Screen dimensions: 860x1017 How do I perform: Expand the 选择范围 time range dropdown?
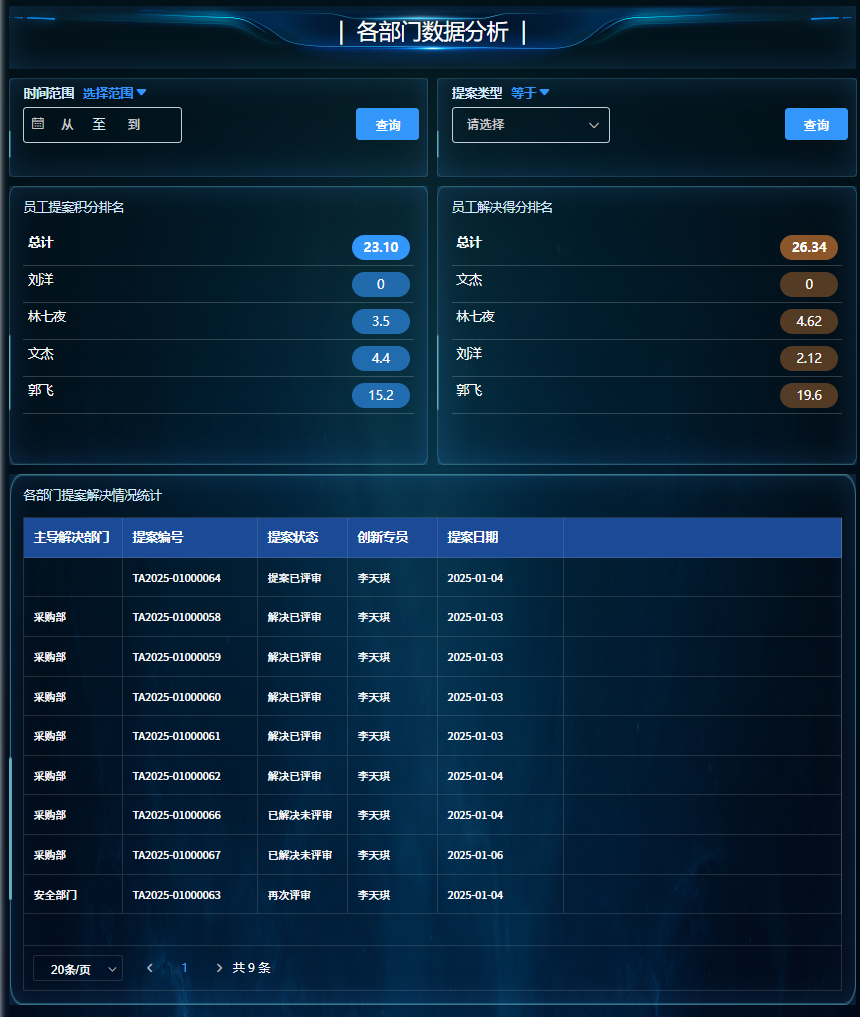pyautogui.click(x=113, y=92)
